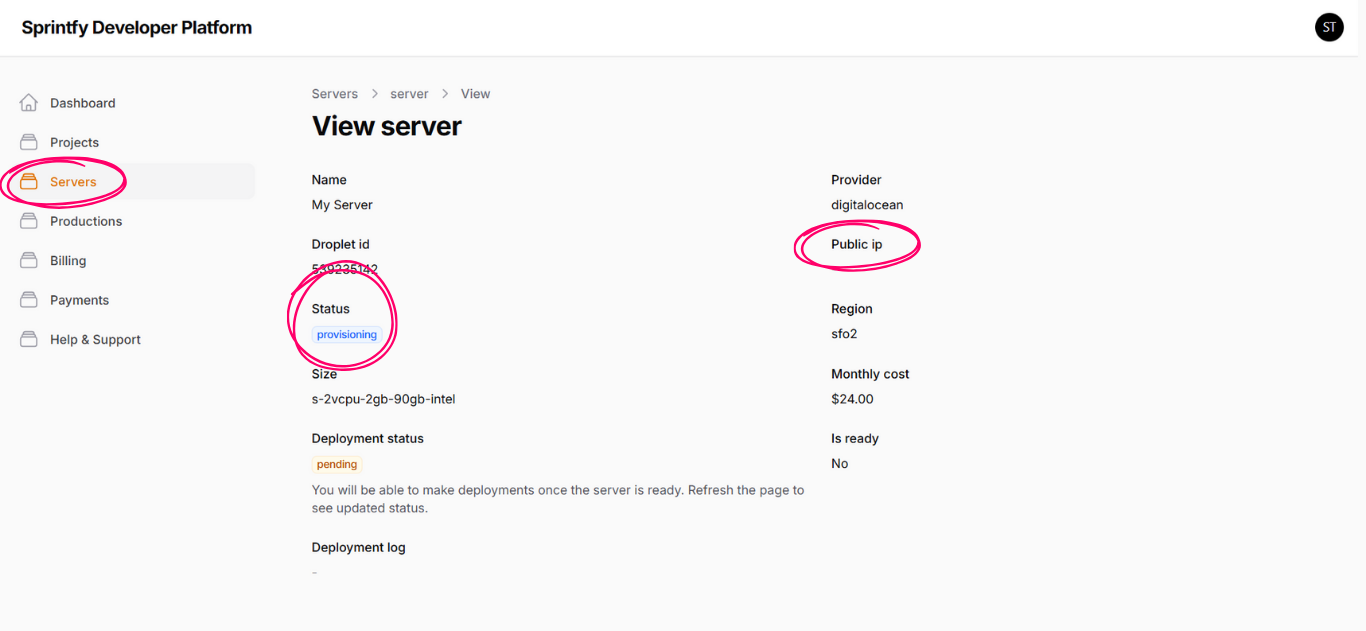Screen dimensions: 1366x631
Task: Click the Billing icon in sidebar
Action: point(29,260)
